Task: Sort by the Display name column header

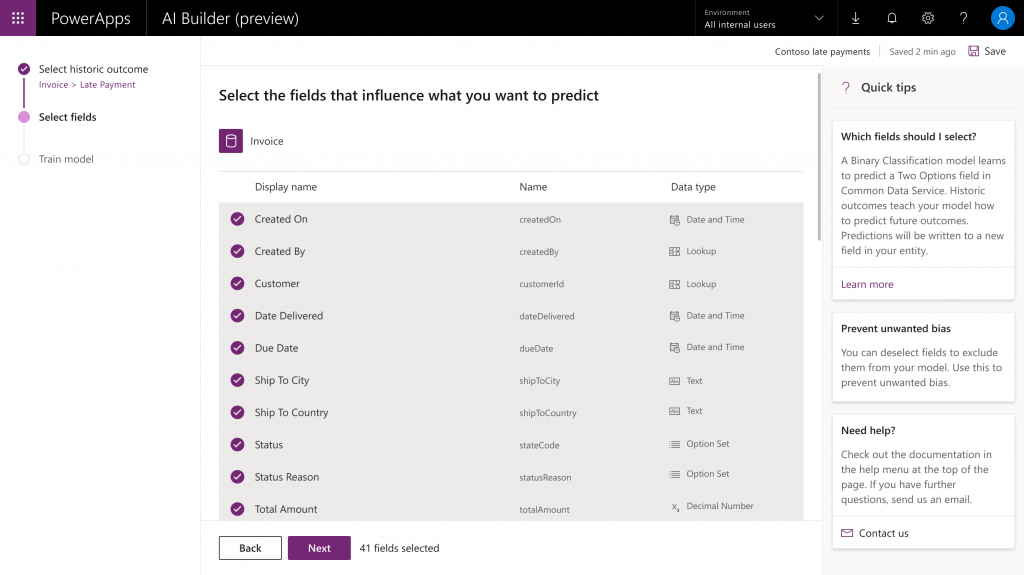Action: (286, 187)
